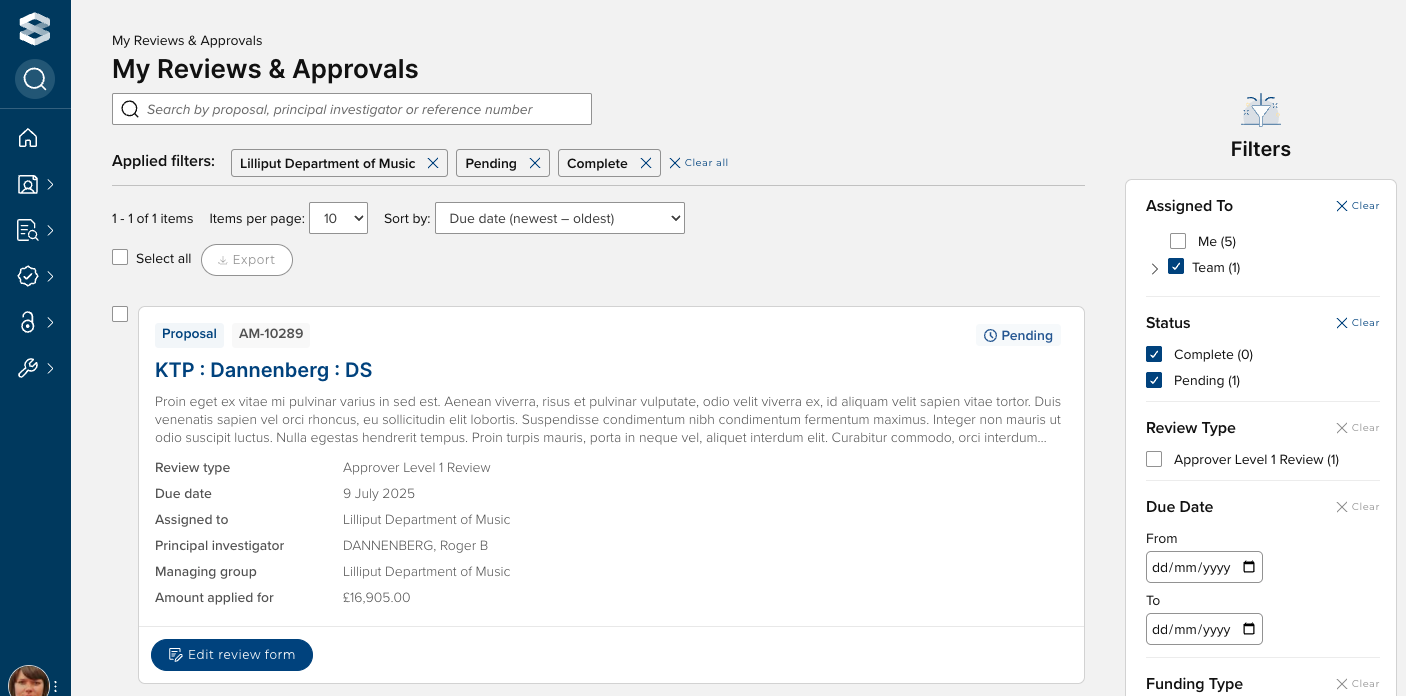Open the sidebar approvals checkmark badge icon
1406x696 pixels.
[x=28, y=276]
